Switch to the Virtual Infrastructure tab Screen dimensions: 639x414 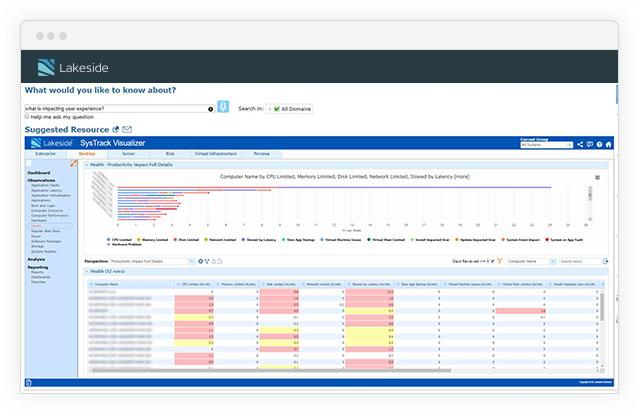(x=216, y=154)
